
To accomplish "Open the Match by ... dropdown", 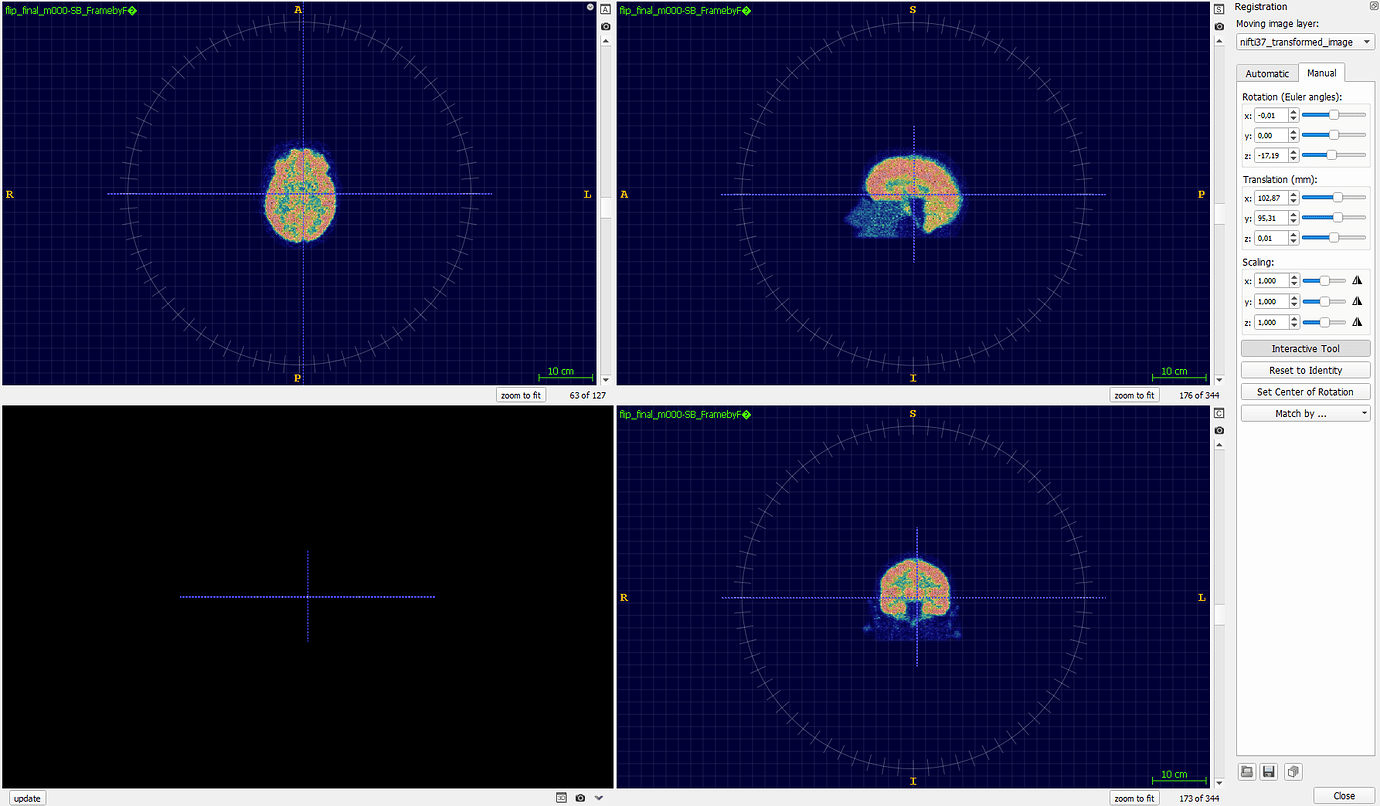I will coord(1305,412).
